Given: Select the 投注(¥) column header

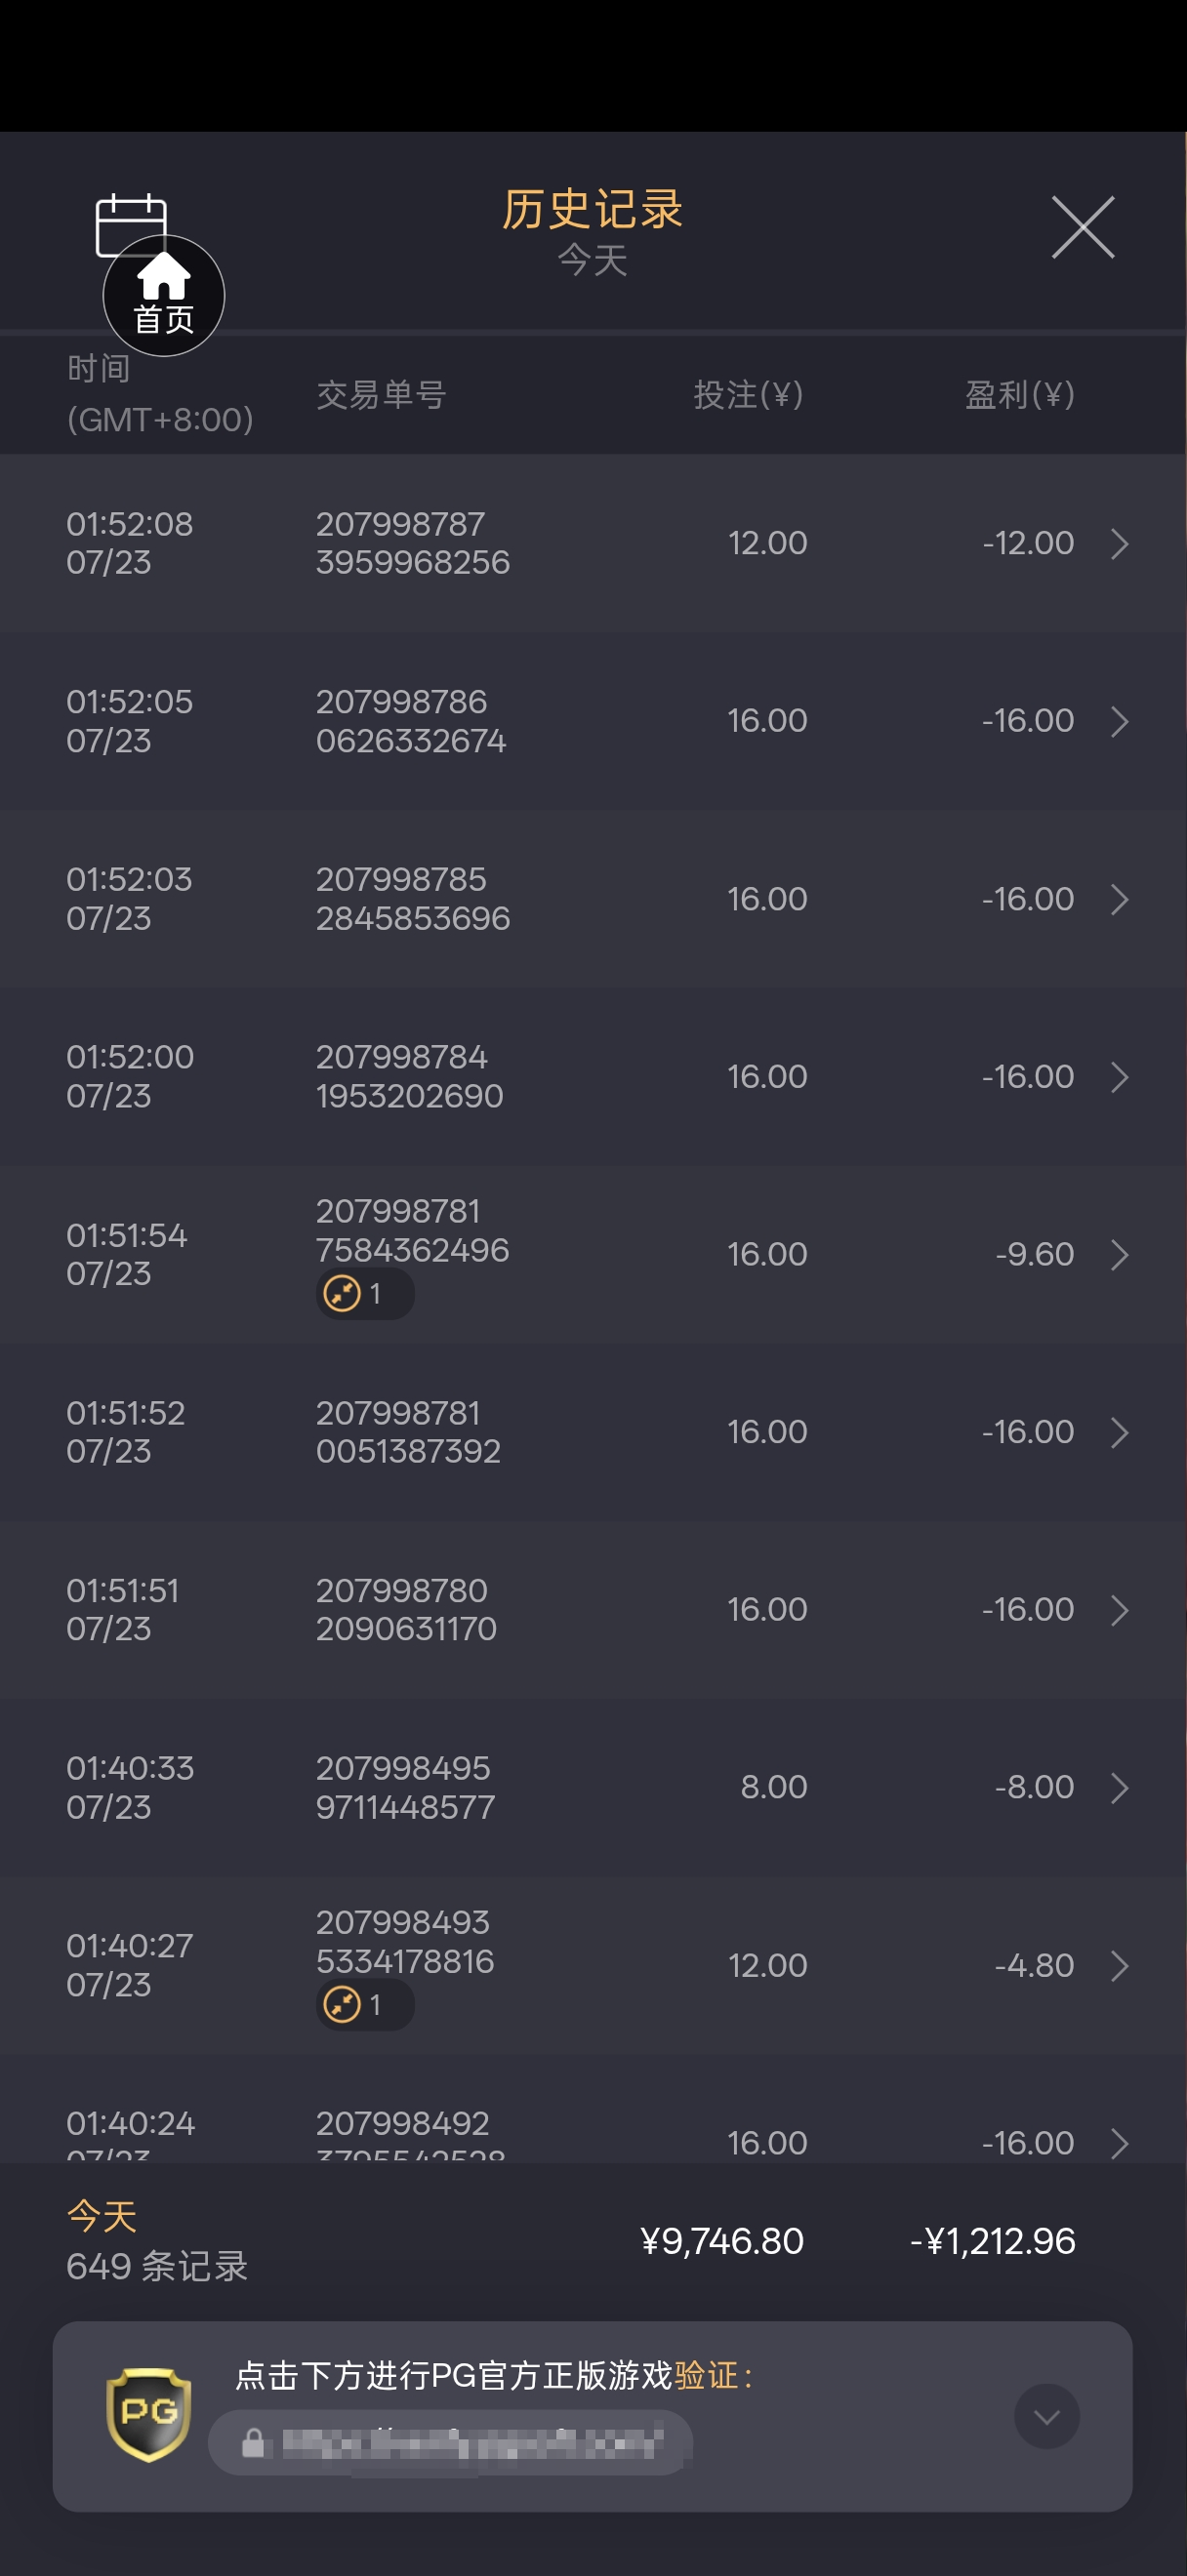Looking at the screenshot, I should tap(749, 394).
